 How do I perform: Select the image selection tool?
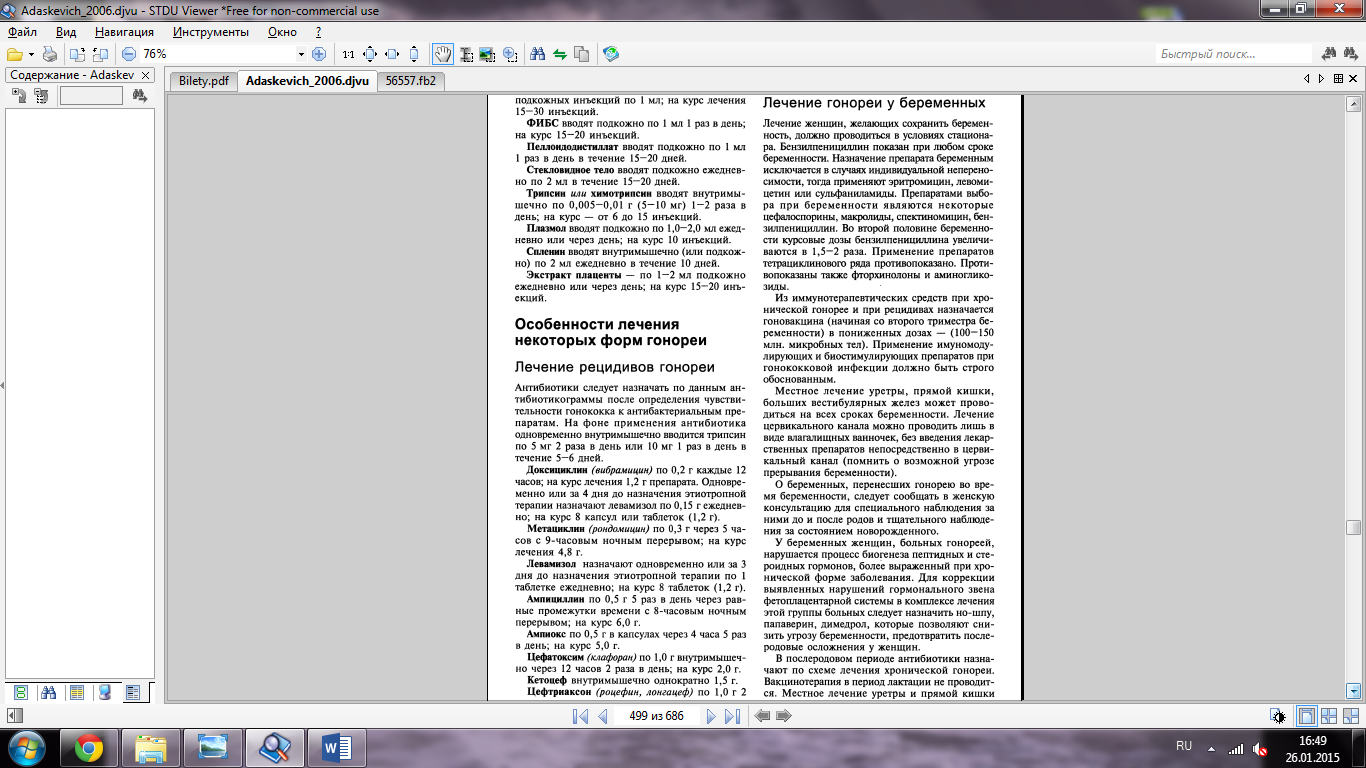tap(487, 54)
